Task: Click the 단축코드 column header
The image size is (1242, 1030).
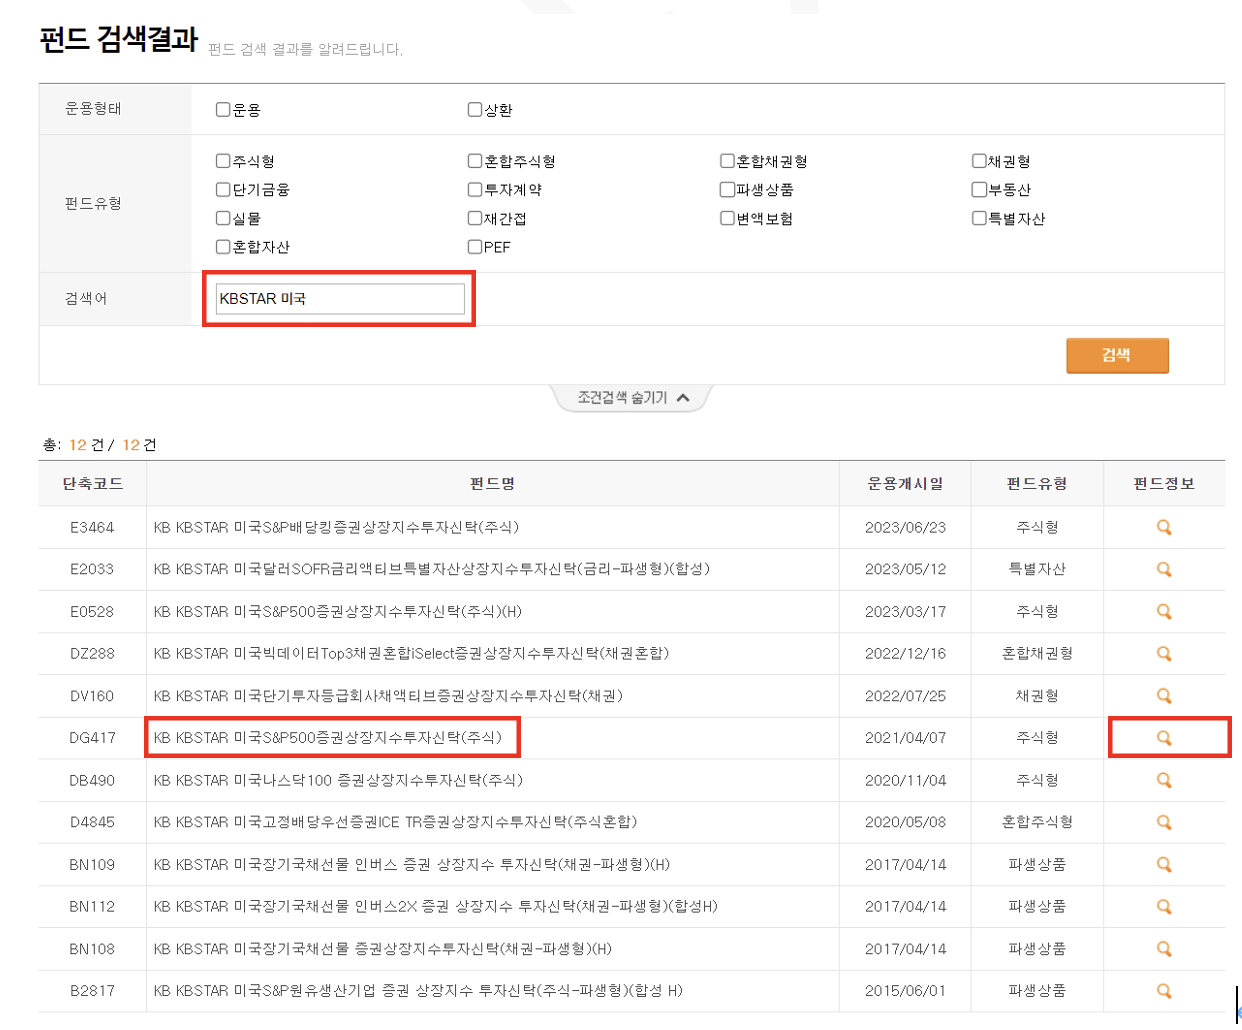Action: pos(93,483)
